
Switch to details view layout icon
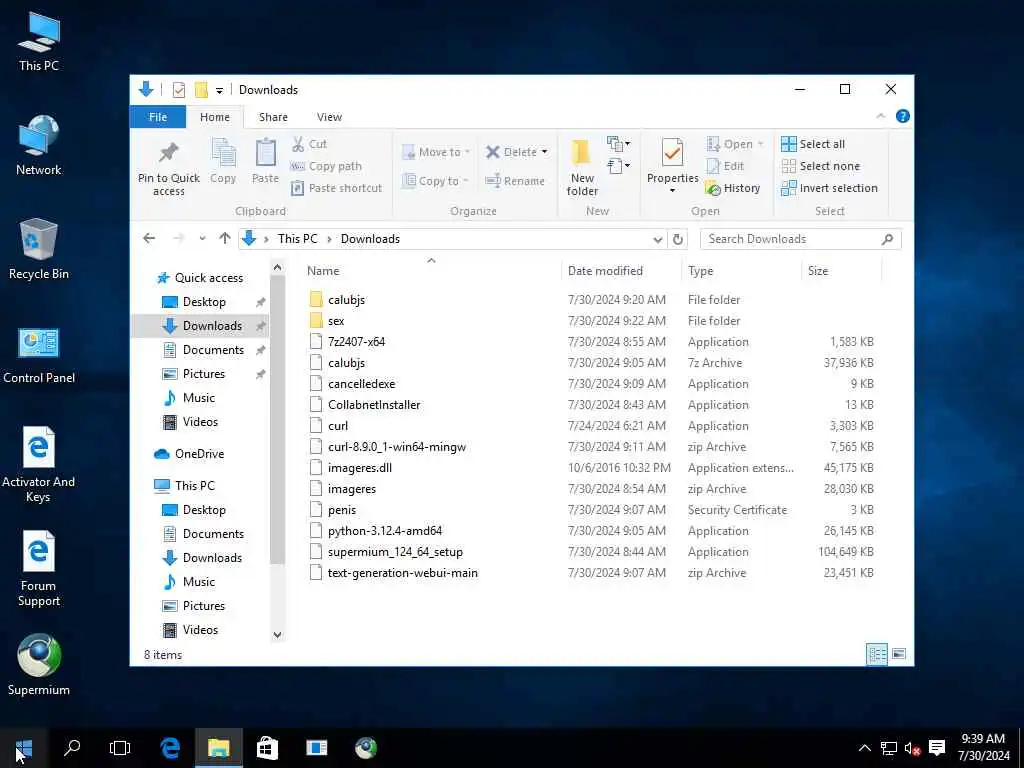(876, 654)
